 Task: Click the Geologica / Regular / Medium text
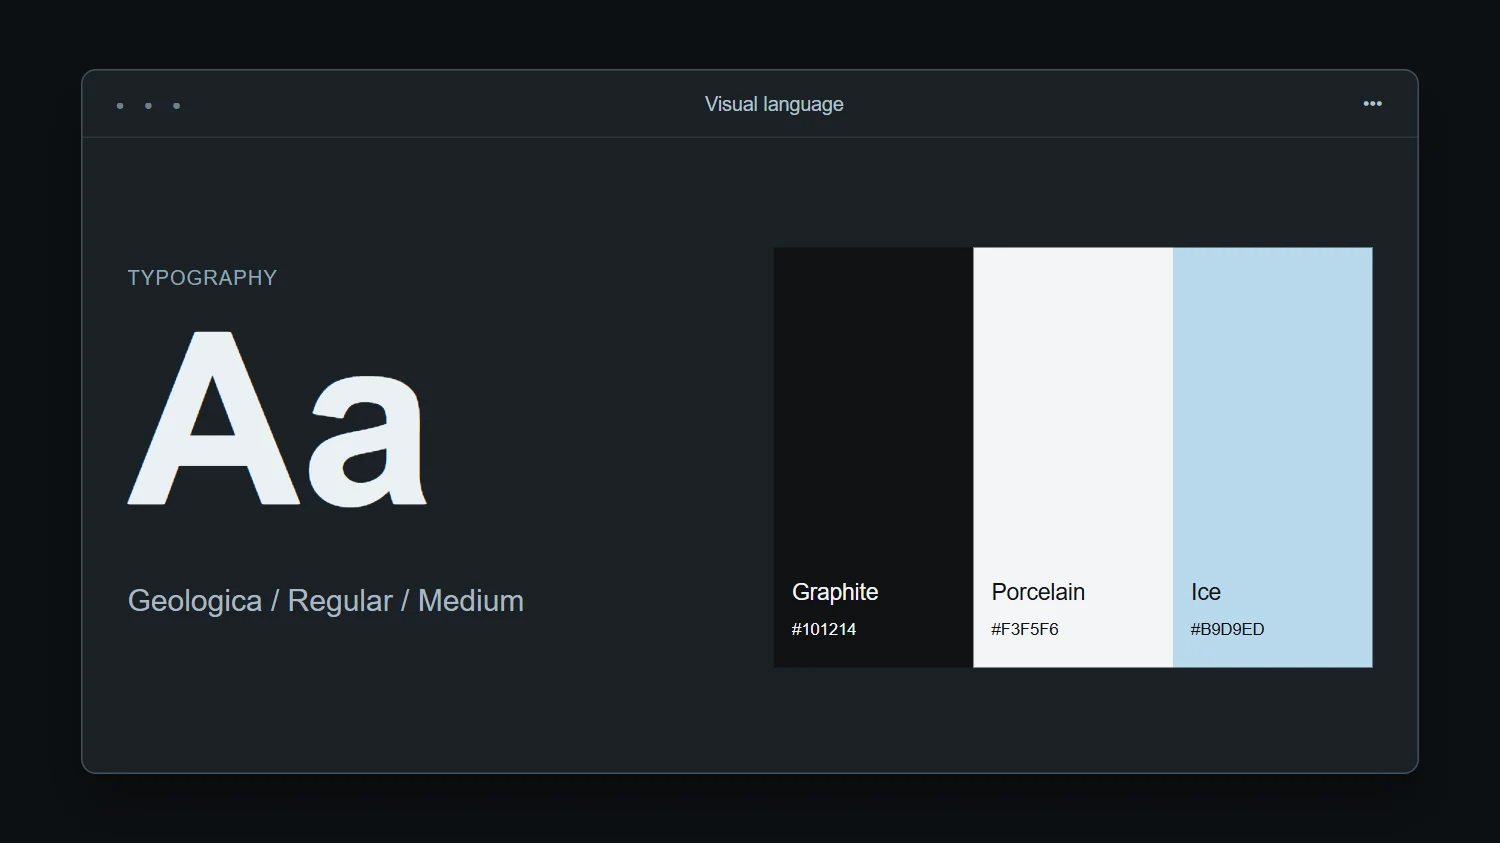coord(326,601)
